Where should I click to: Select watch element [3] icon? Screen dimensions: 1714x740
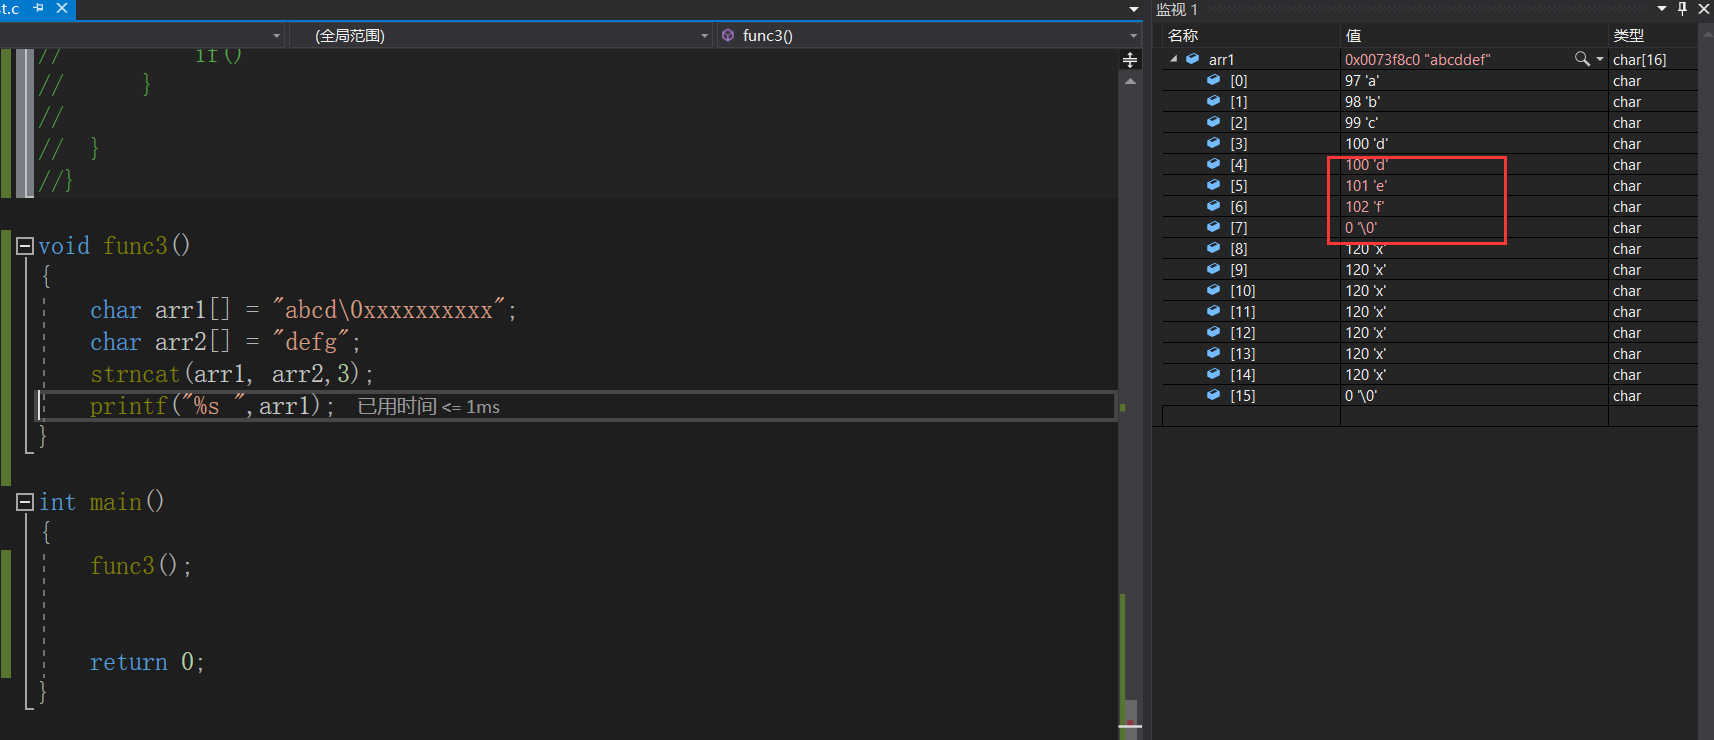coord(1213,143)
